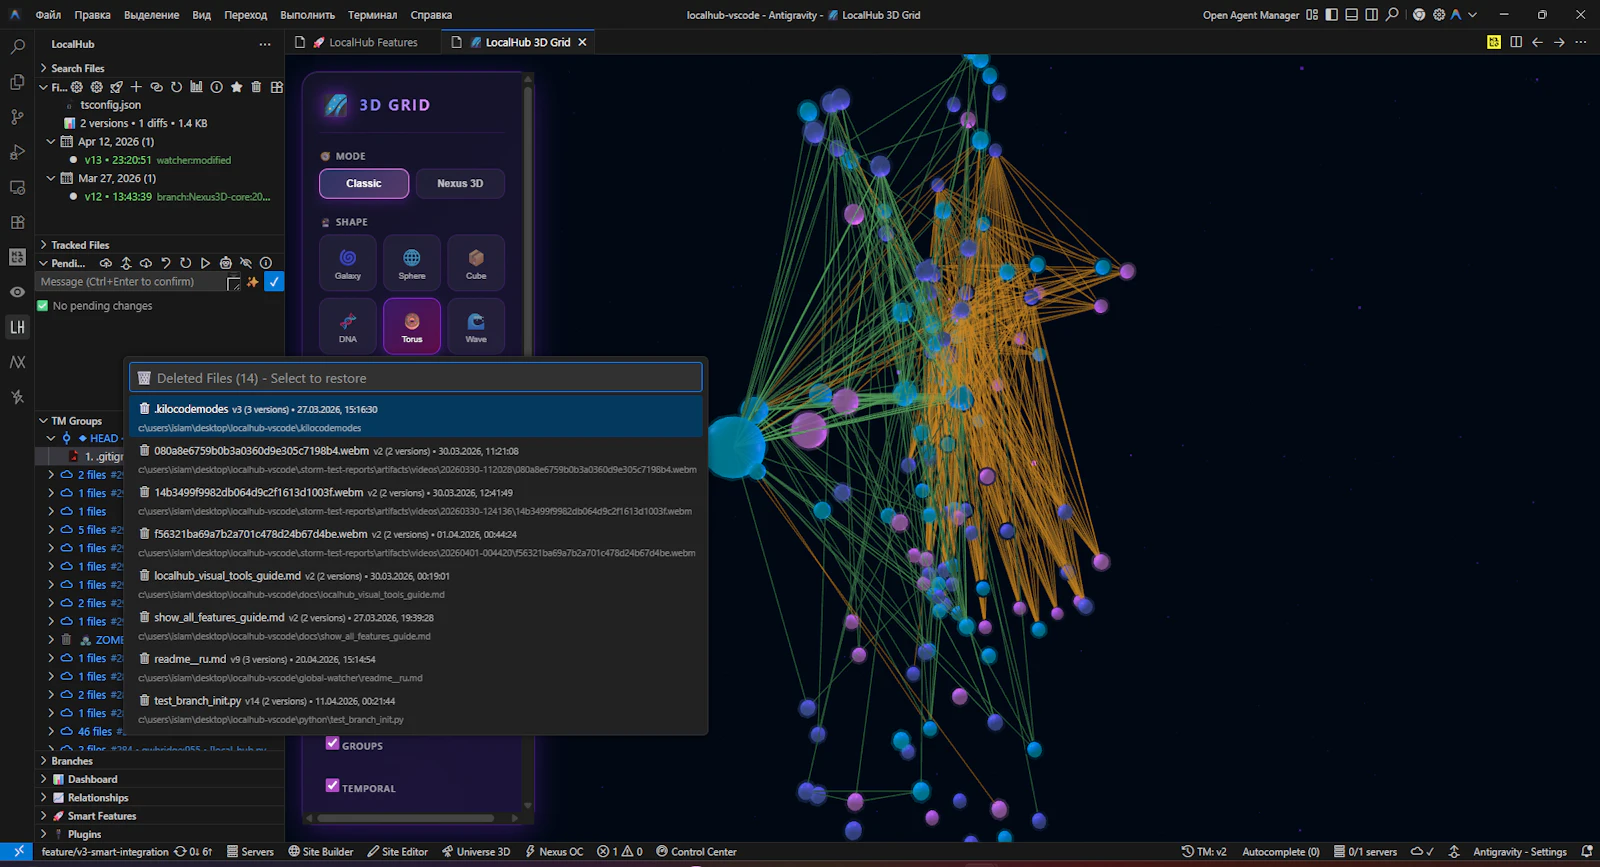Open Remote Explorer icon in activity bar
Viewport: 1600px width, 867px height.
(x=17, y=187)
